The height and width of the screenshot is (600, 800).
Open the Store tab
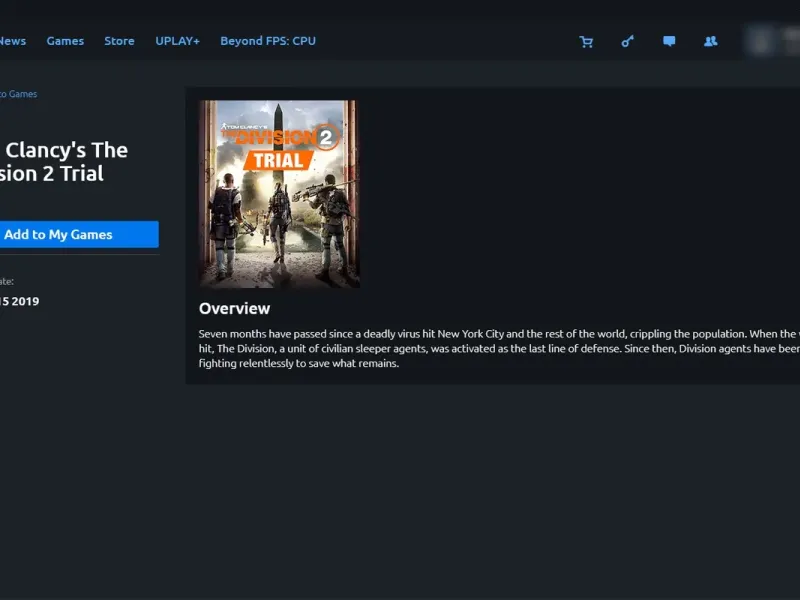(119, 41)
